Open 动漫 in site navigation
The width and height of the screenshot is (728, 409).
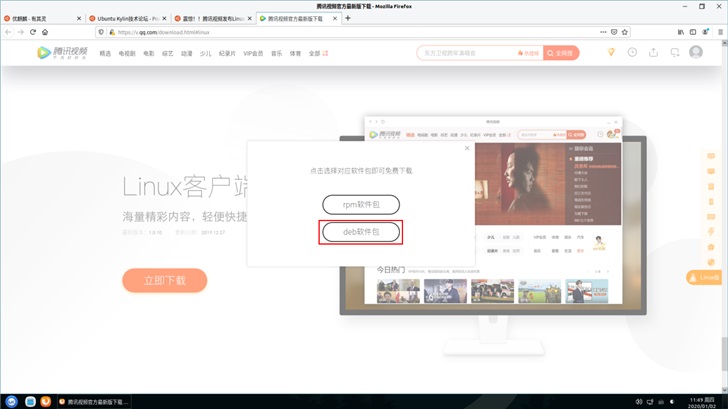point(187,53)
